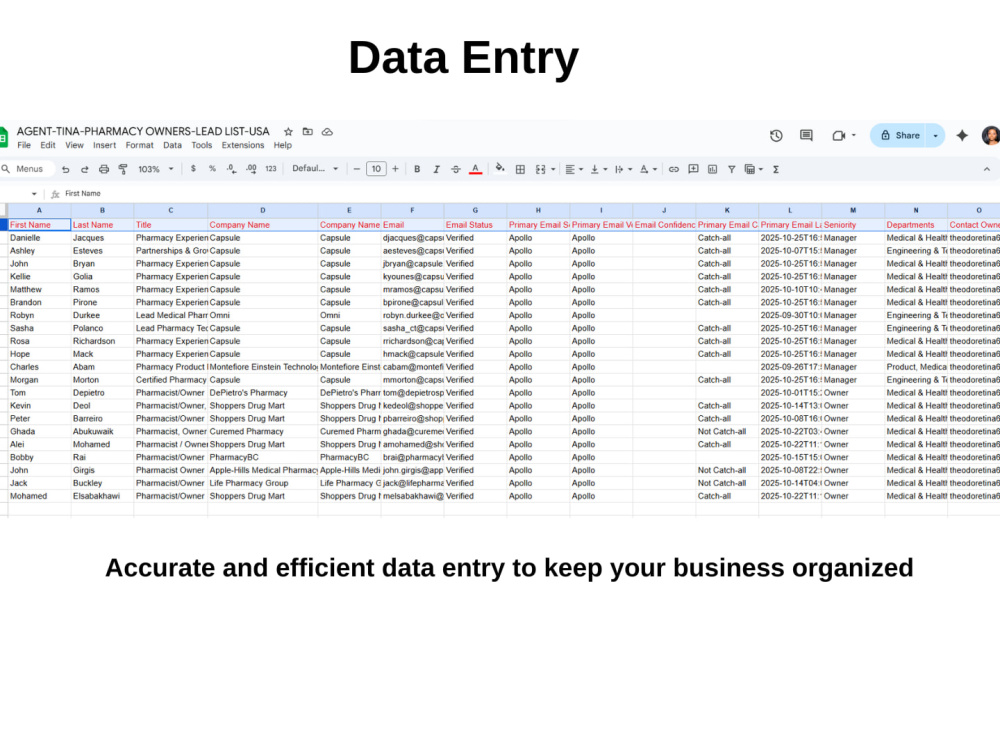Open the Edit menu

[x=48, y=145]
